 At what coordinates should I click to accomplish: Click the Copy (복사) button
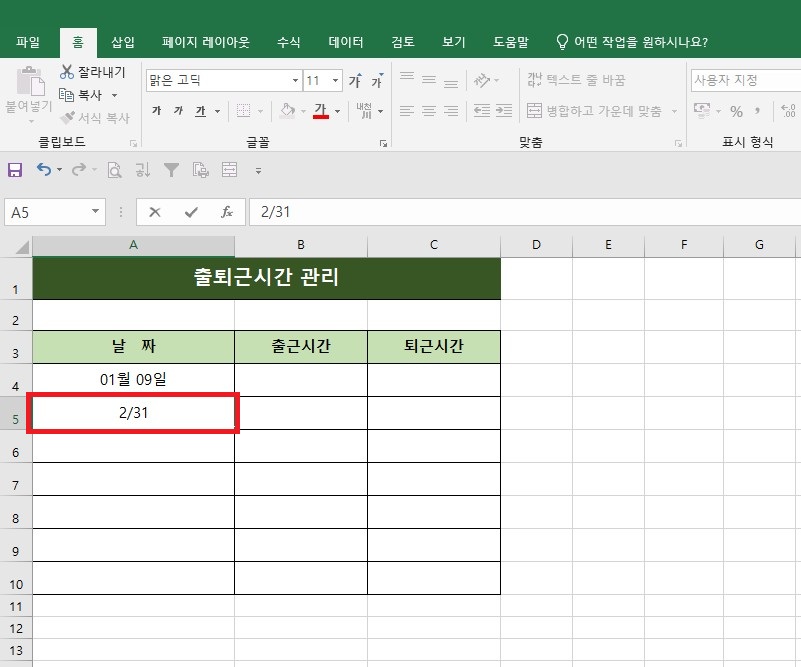pos(81,95)
